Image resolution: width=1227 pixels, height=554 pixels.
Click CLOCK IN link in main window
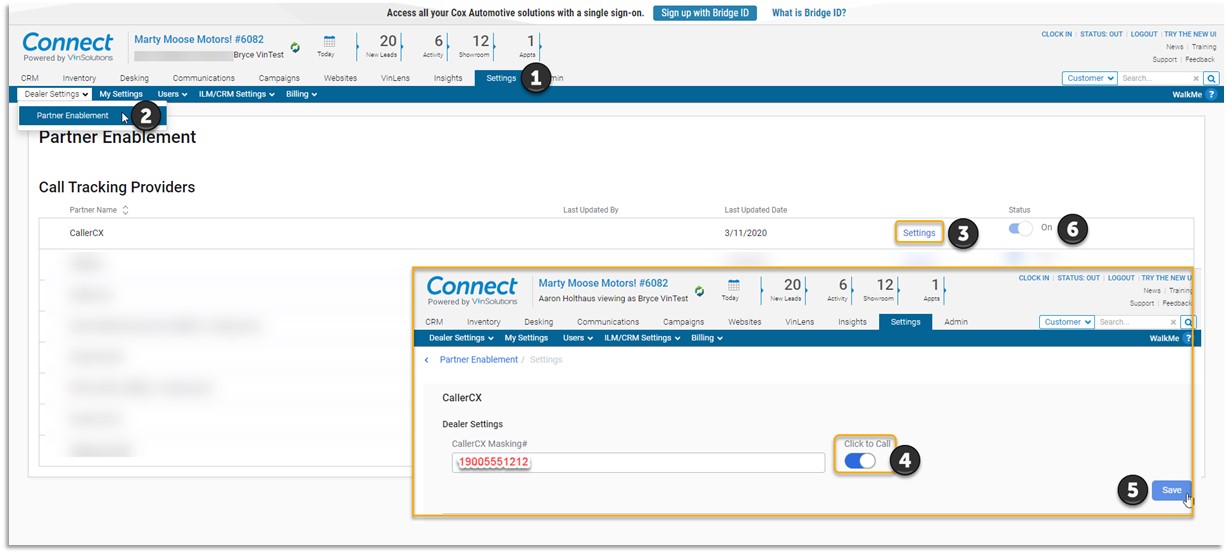coord(1056,34)
